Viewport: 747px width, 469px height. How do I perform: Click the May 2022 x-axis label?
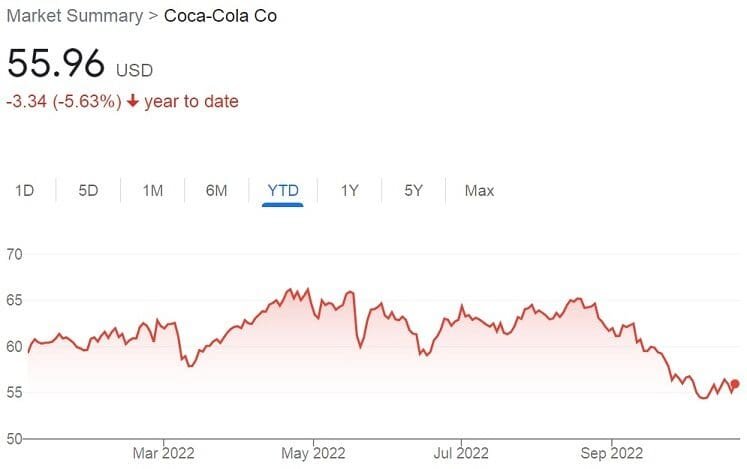click(x=313, y=453)
